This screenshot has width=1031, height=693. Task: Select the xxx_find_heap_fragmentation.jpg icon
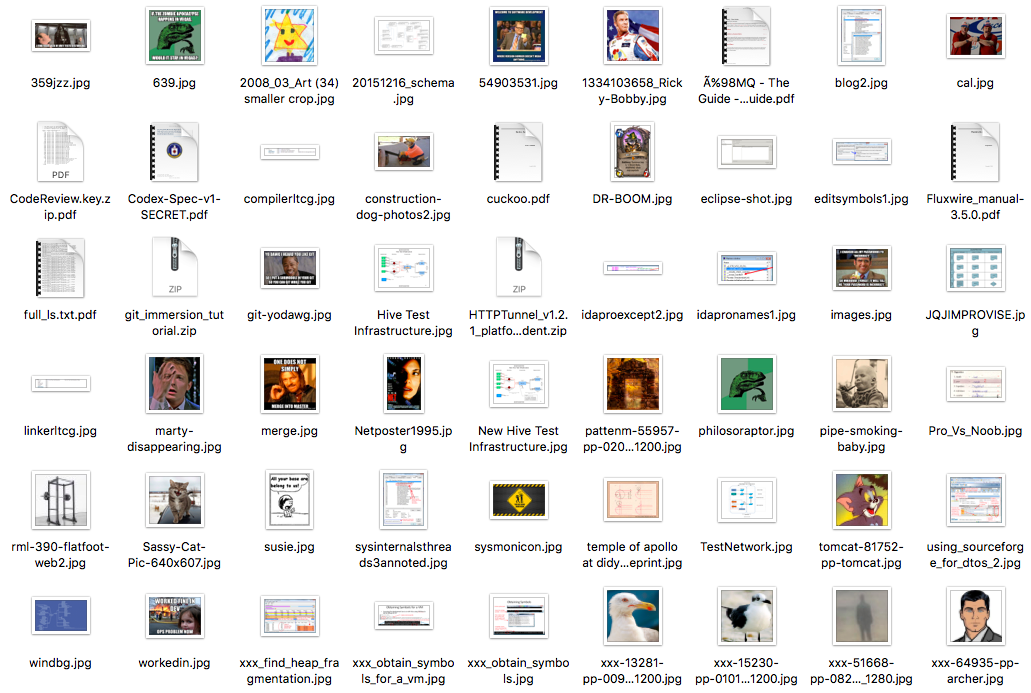[289, 616]
